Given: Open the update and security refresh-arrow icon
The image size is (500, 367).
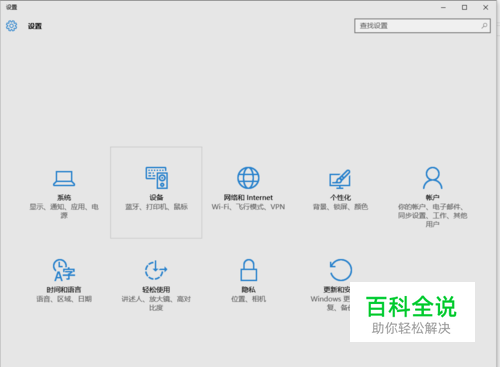Looking at the screenshot, I should [341, 270].
